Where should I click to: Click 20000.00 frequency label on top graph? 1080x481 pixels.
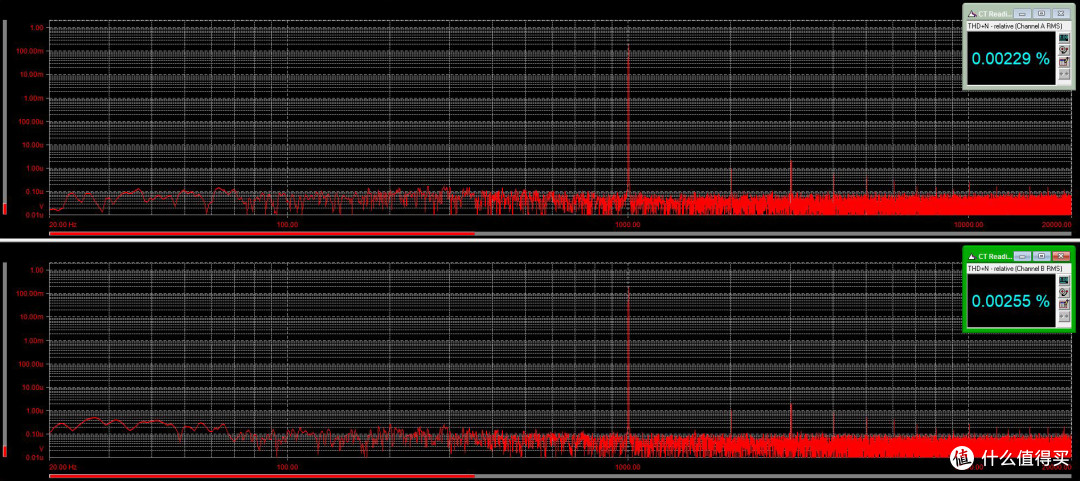tap(1057, 225)
